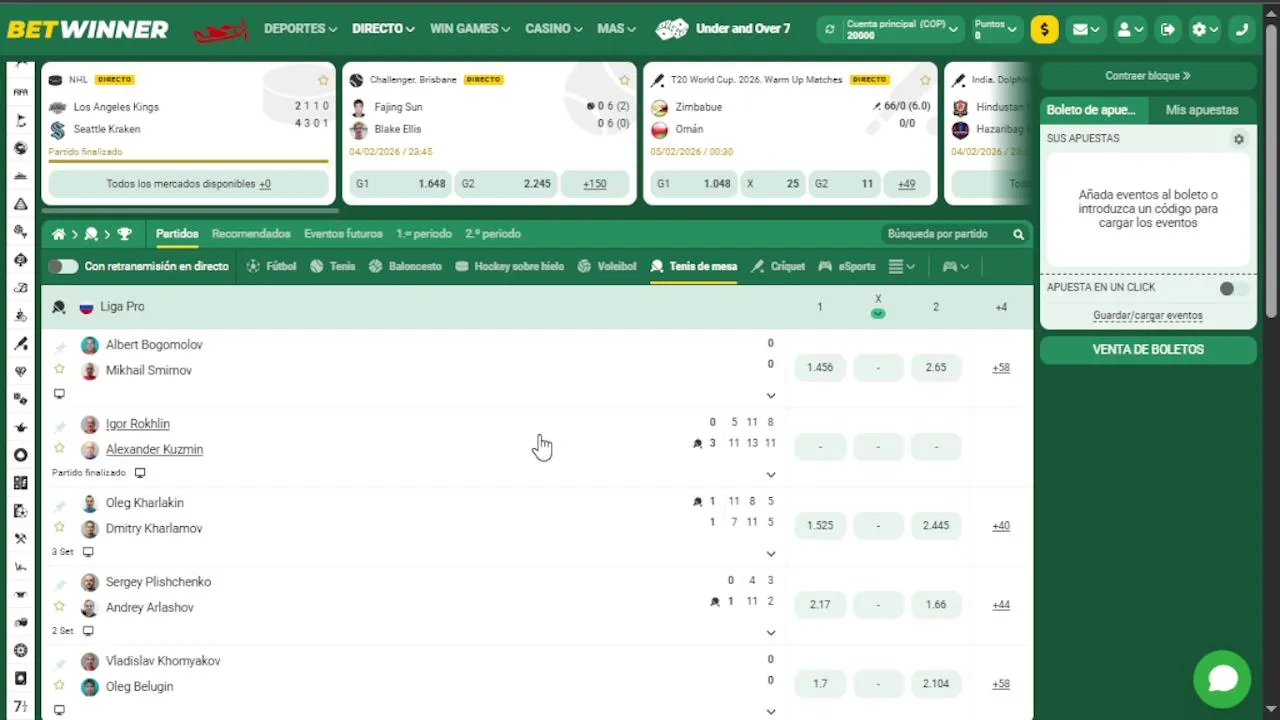Click the pin icon for Sergey Plishchenko match
This screenshot has width=1280, height=720.
point(60,584)
